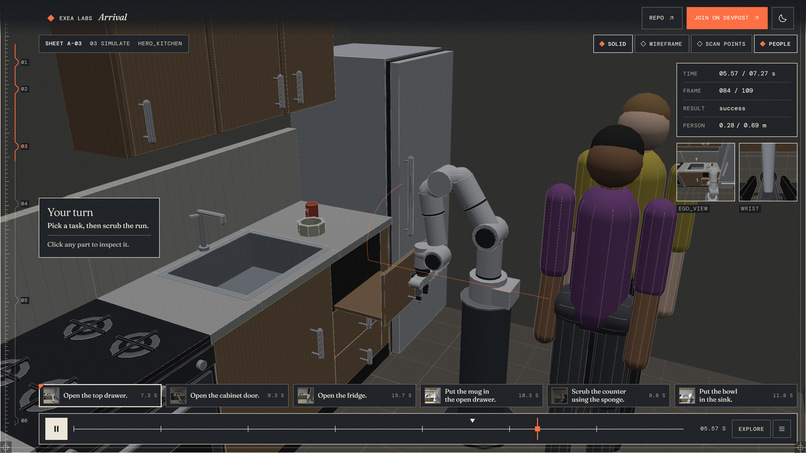806x453 pixels.
Task: Click the Explore button
Action: tap(751, 429)
